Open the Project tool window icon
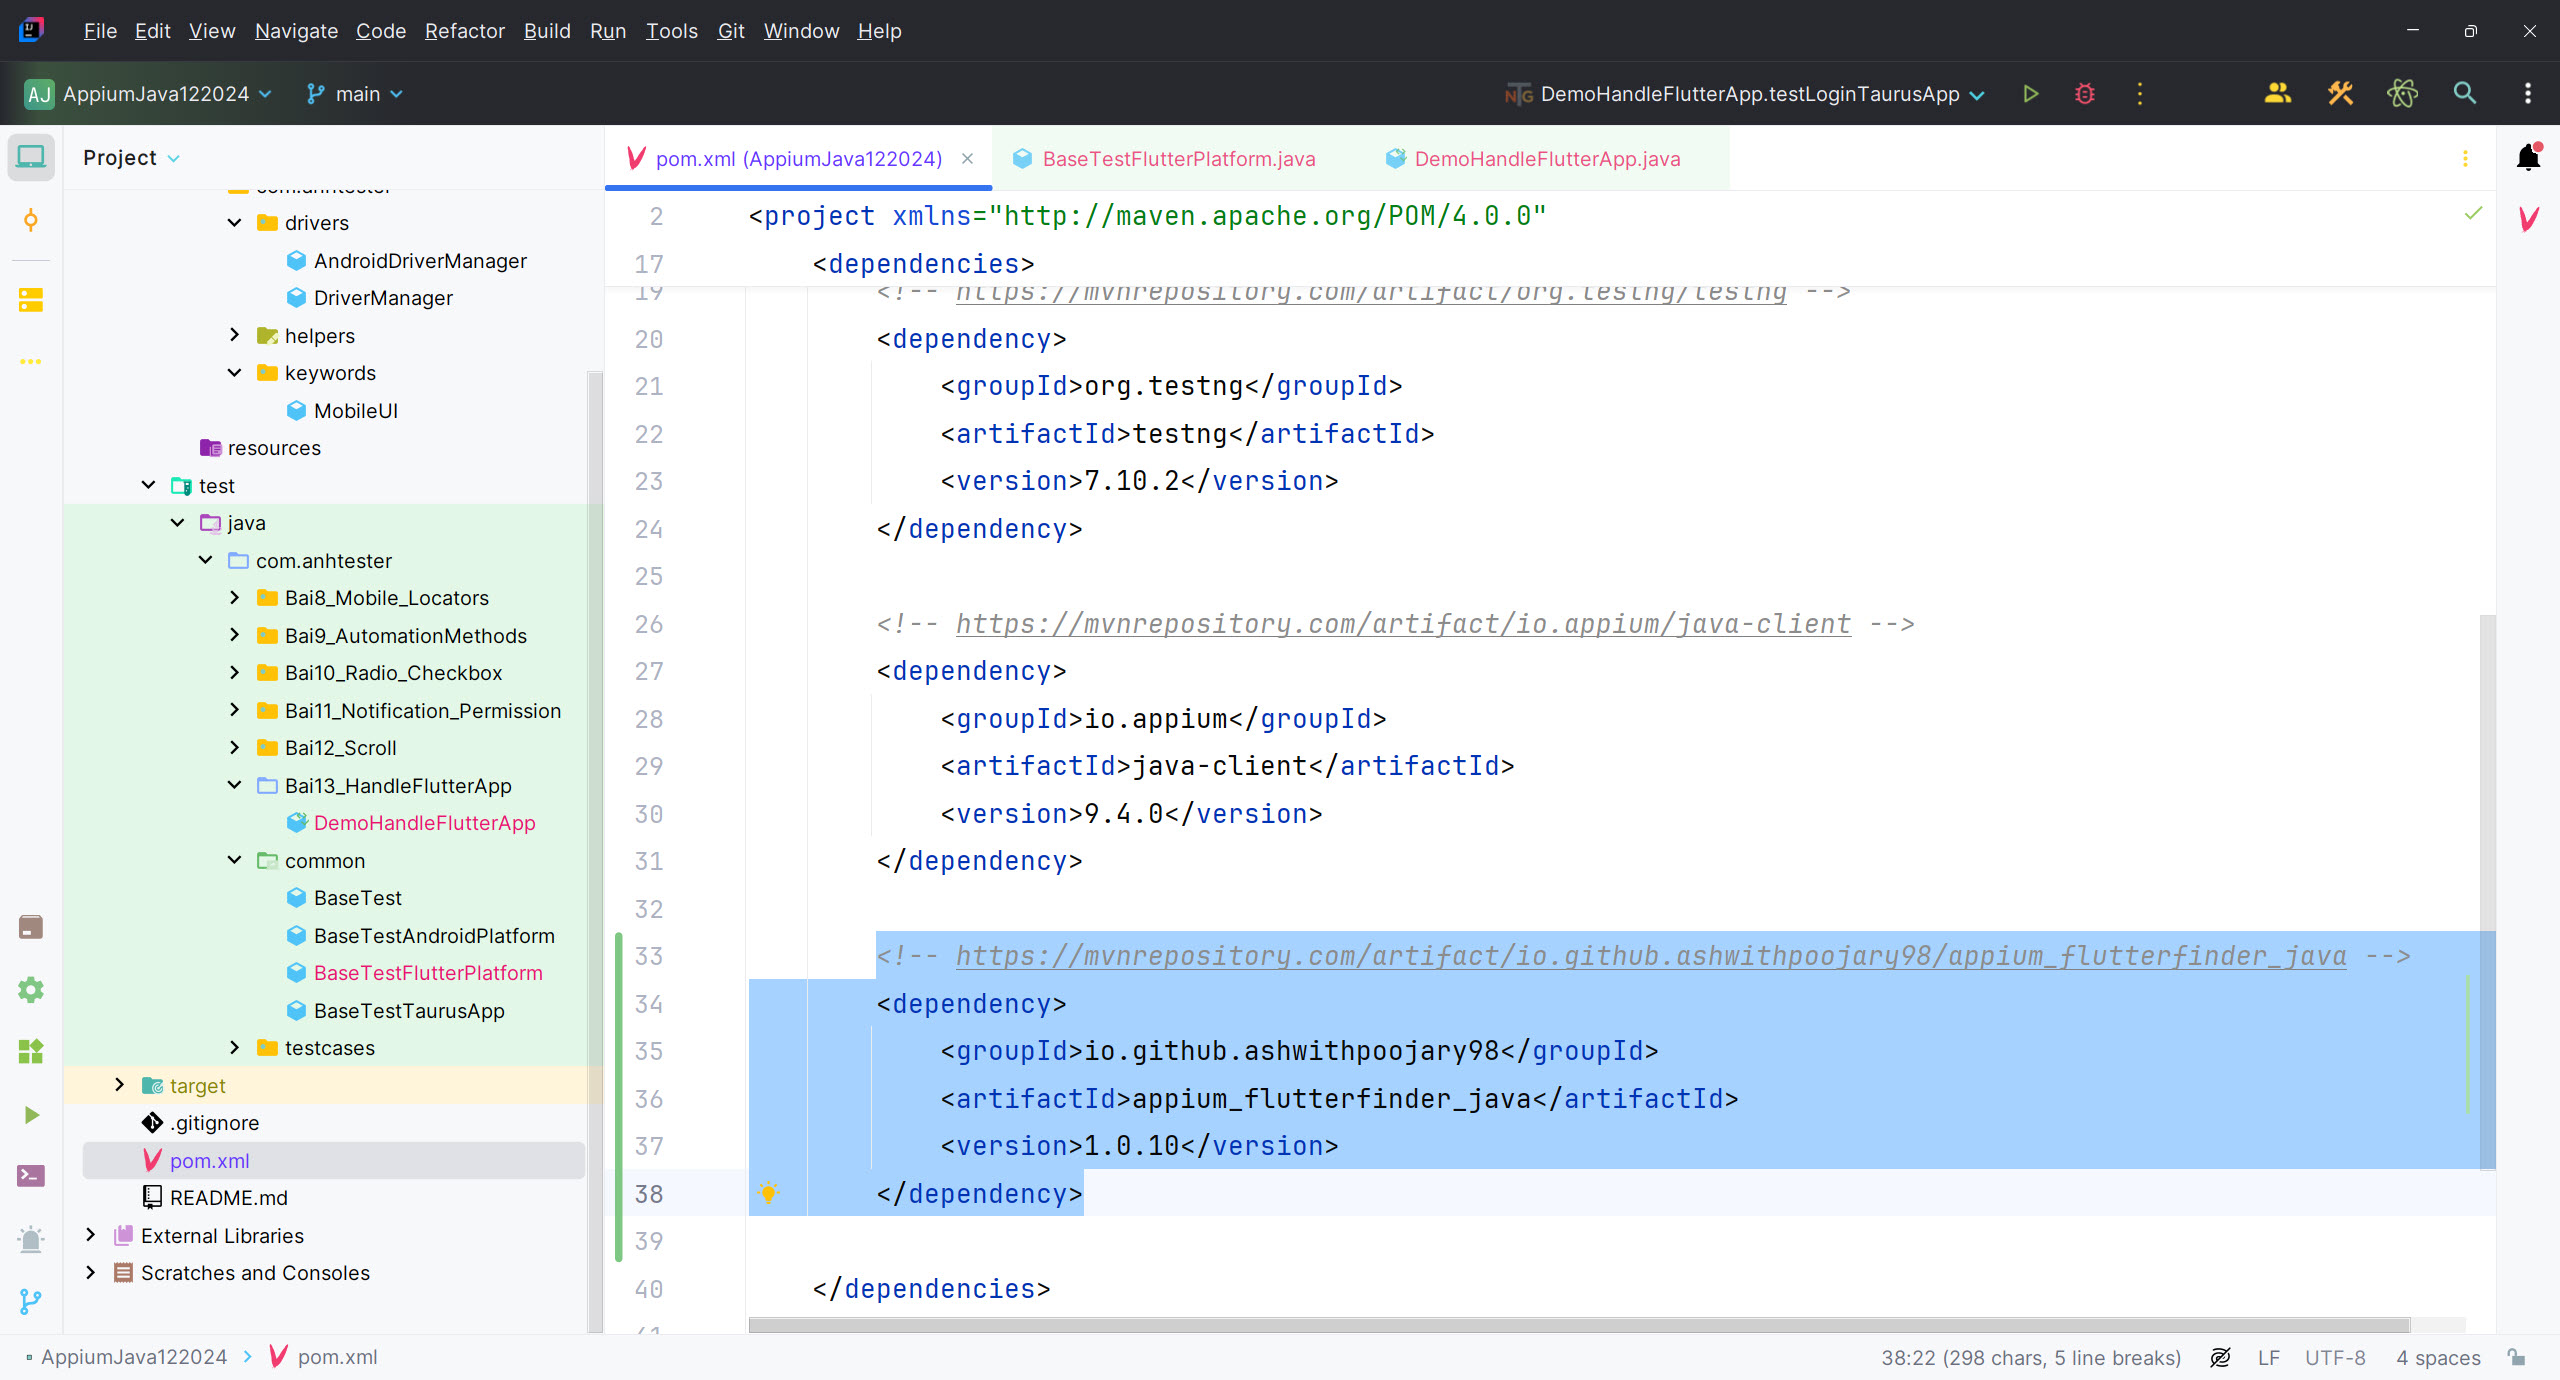This screenshot has width=2560, height=1380. (x=31, y=157)
